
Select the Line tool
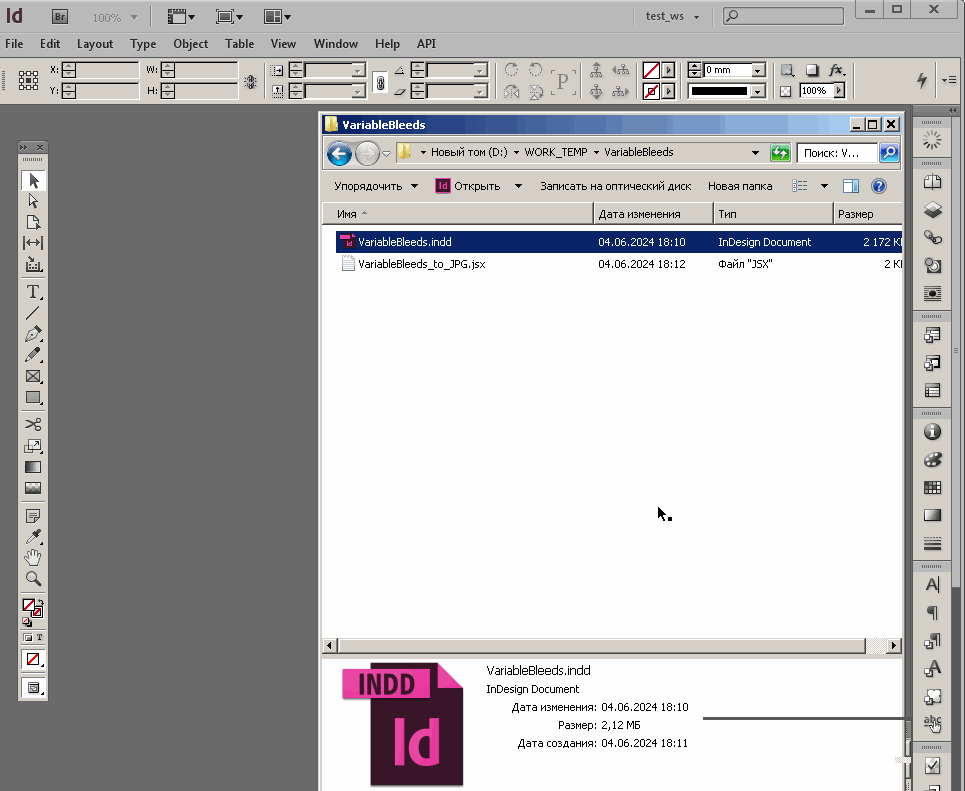coord(33,313)
